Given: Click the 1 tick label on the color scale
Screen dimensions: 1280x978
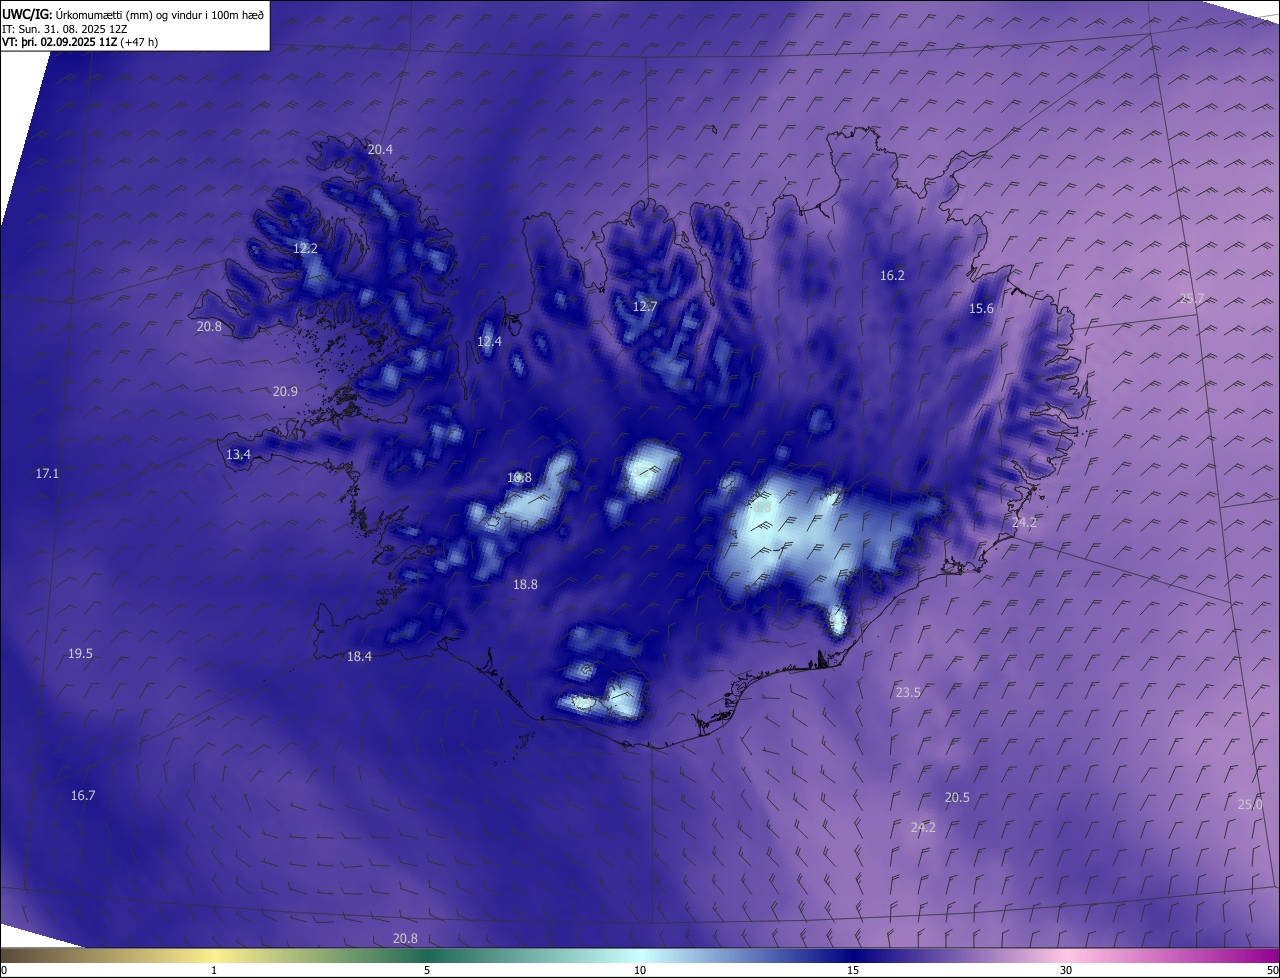Looking at the screenshot, I should point(214,970).
